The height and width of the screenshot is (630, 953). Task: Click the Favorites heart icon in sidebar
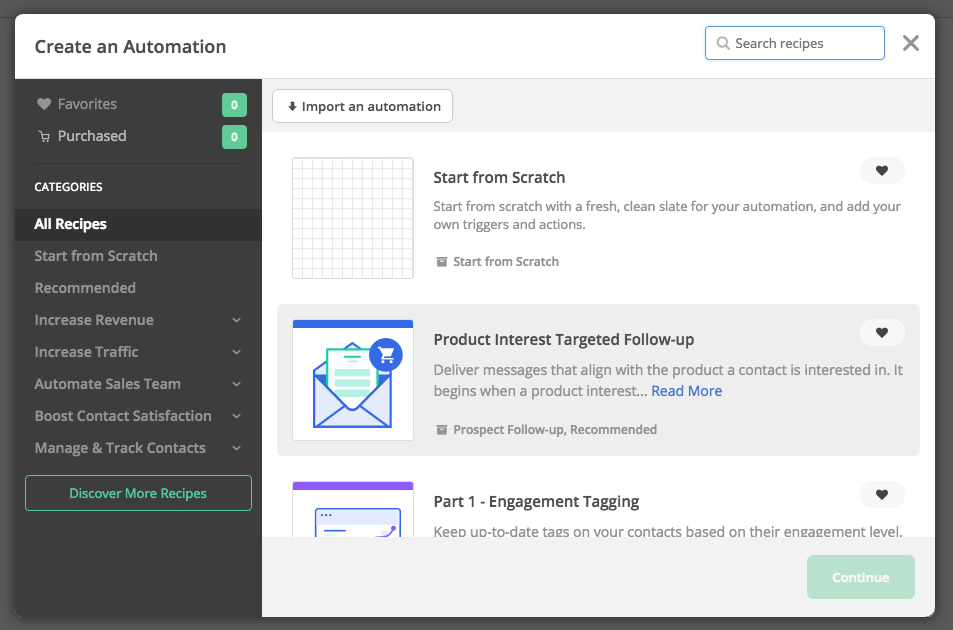coord(44,103)
